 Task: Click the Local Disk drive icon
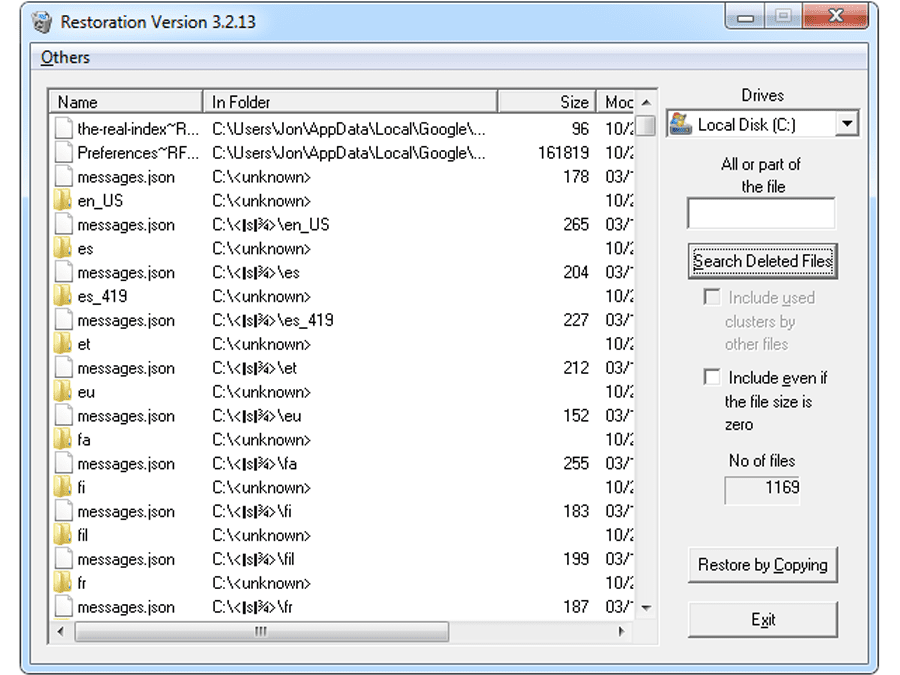tap(681, 124)
